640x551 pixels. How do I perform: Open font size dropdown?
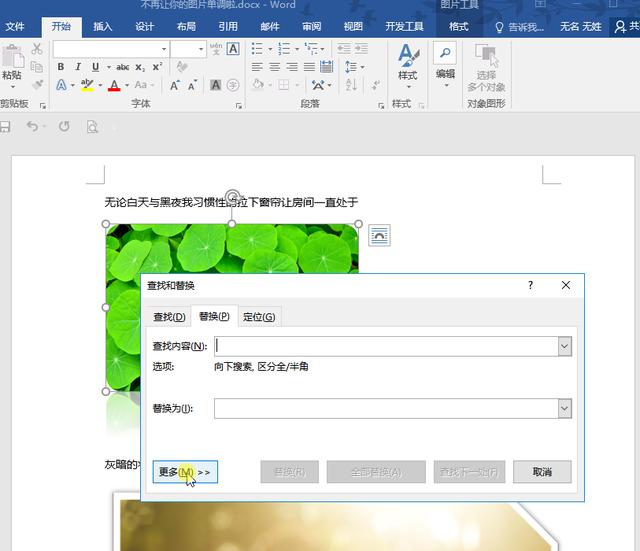201,49
